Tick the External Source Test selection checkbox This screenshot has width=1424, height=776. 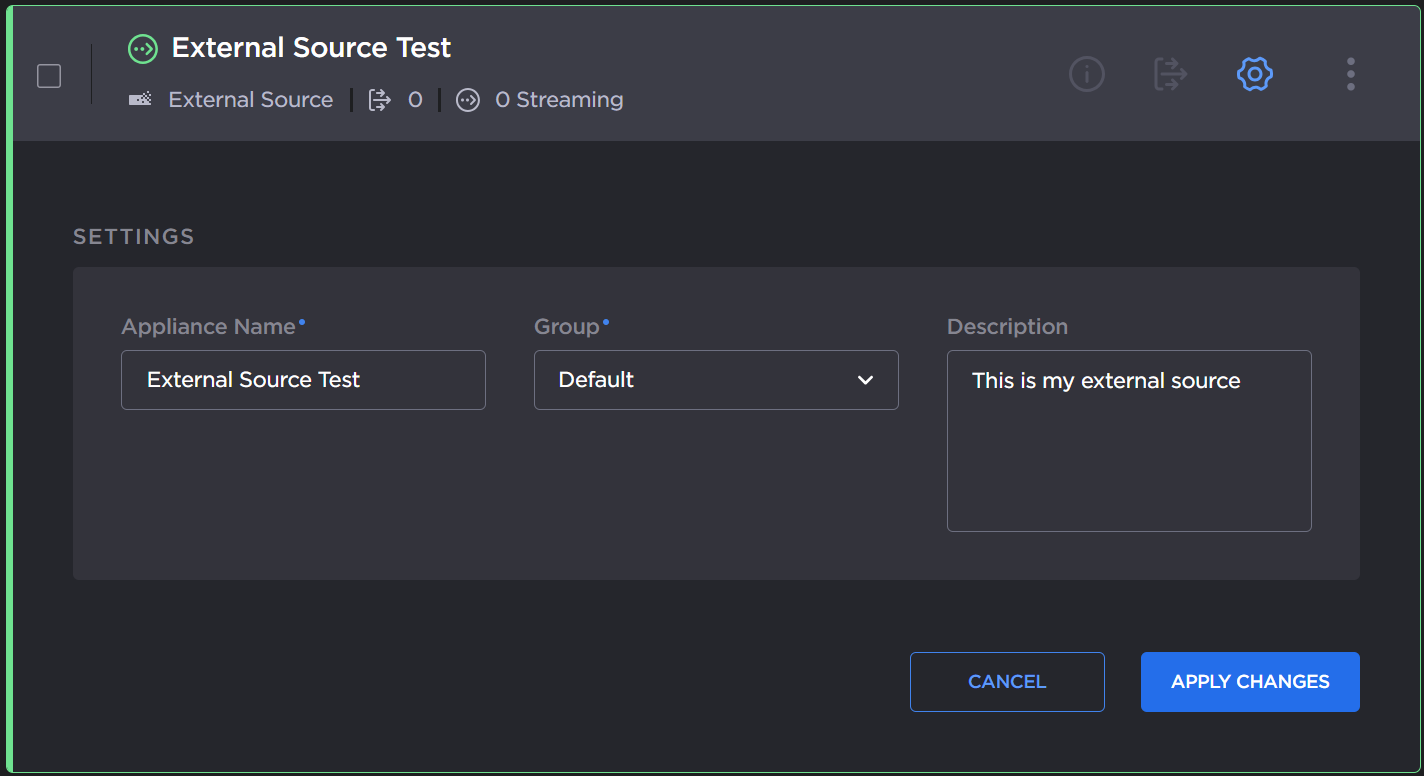point(49,76)
